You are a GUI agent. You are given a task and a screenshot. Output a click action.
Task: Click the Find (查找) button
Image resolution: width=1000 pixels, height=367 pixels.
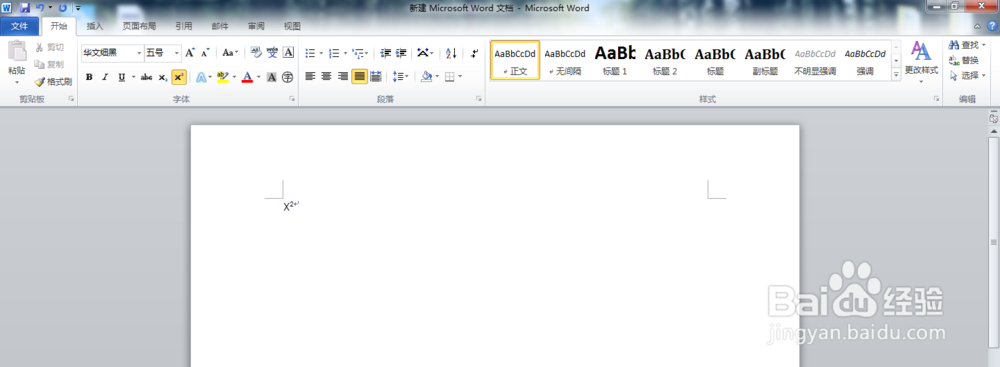point(966,45)
